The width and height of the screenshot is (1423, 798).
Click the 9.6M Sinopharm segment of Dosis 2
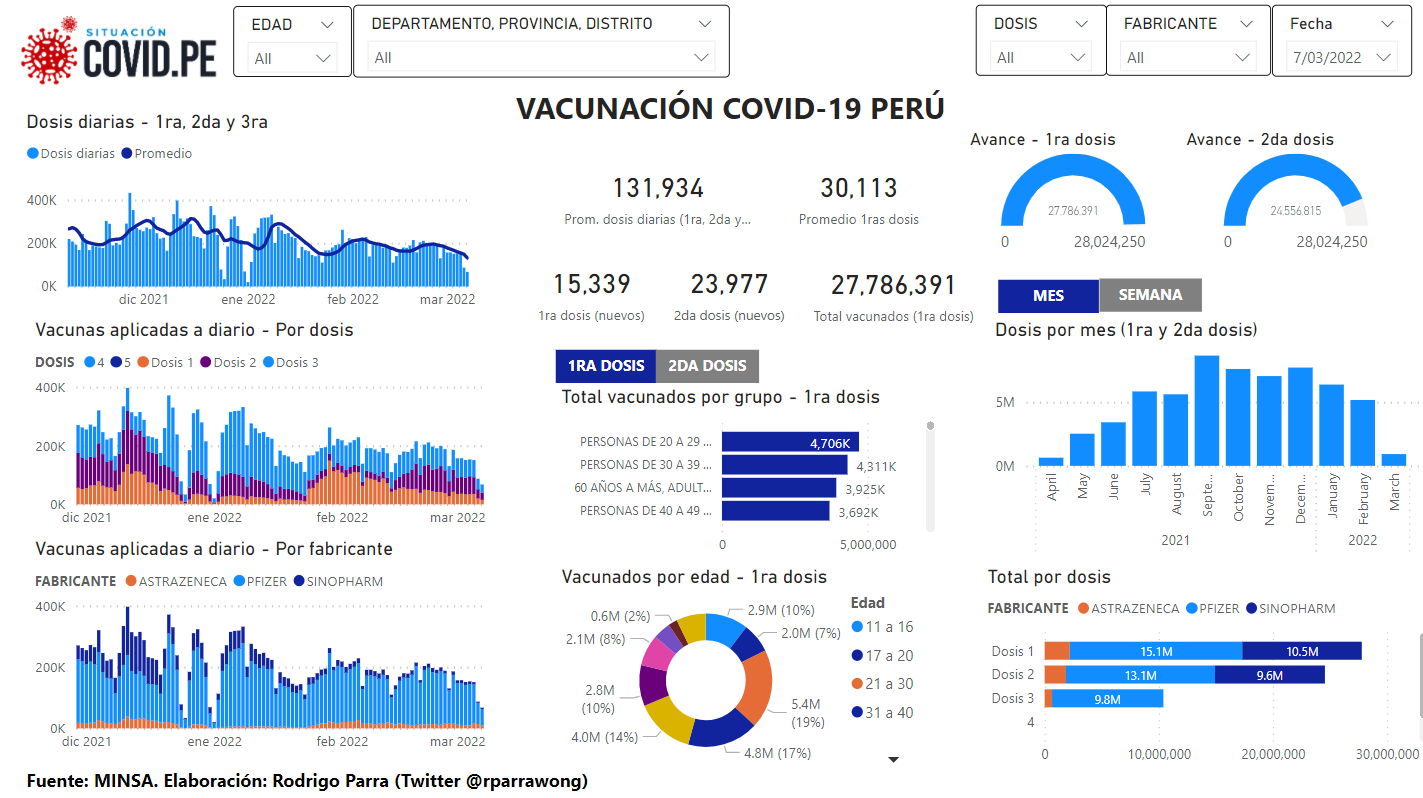pyautogui.click(x=1270, y=675)
